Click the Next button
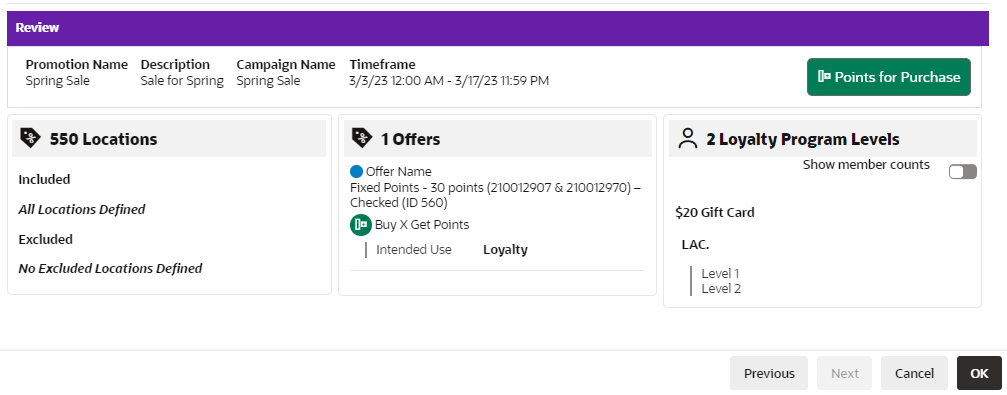This screenshot has height=395, width=1007. pos(845,373)
